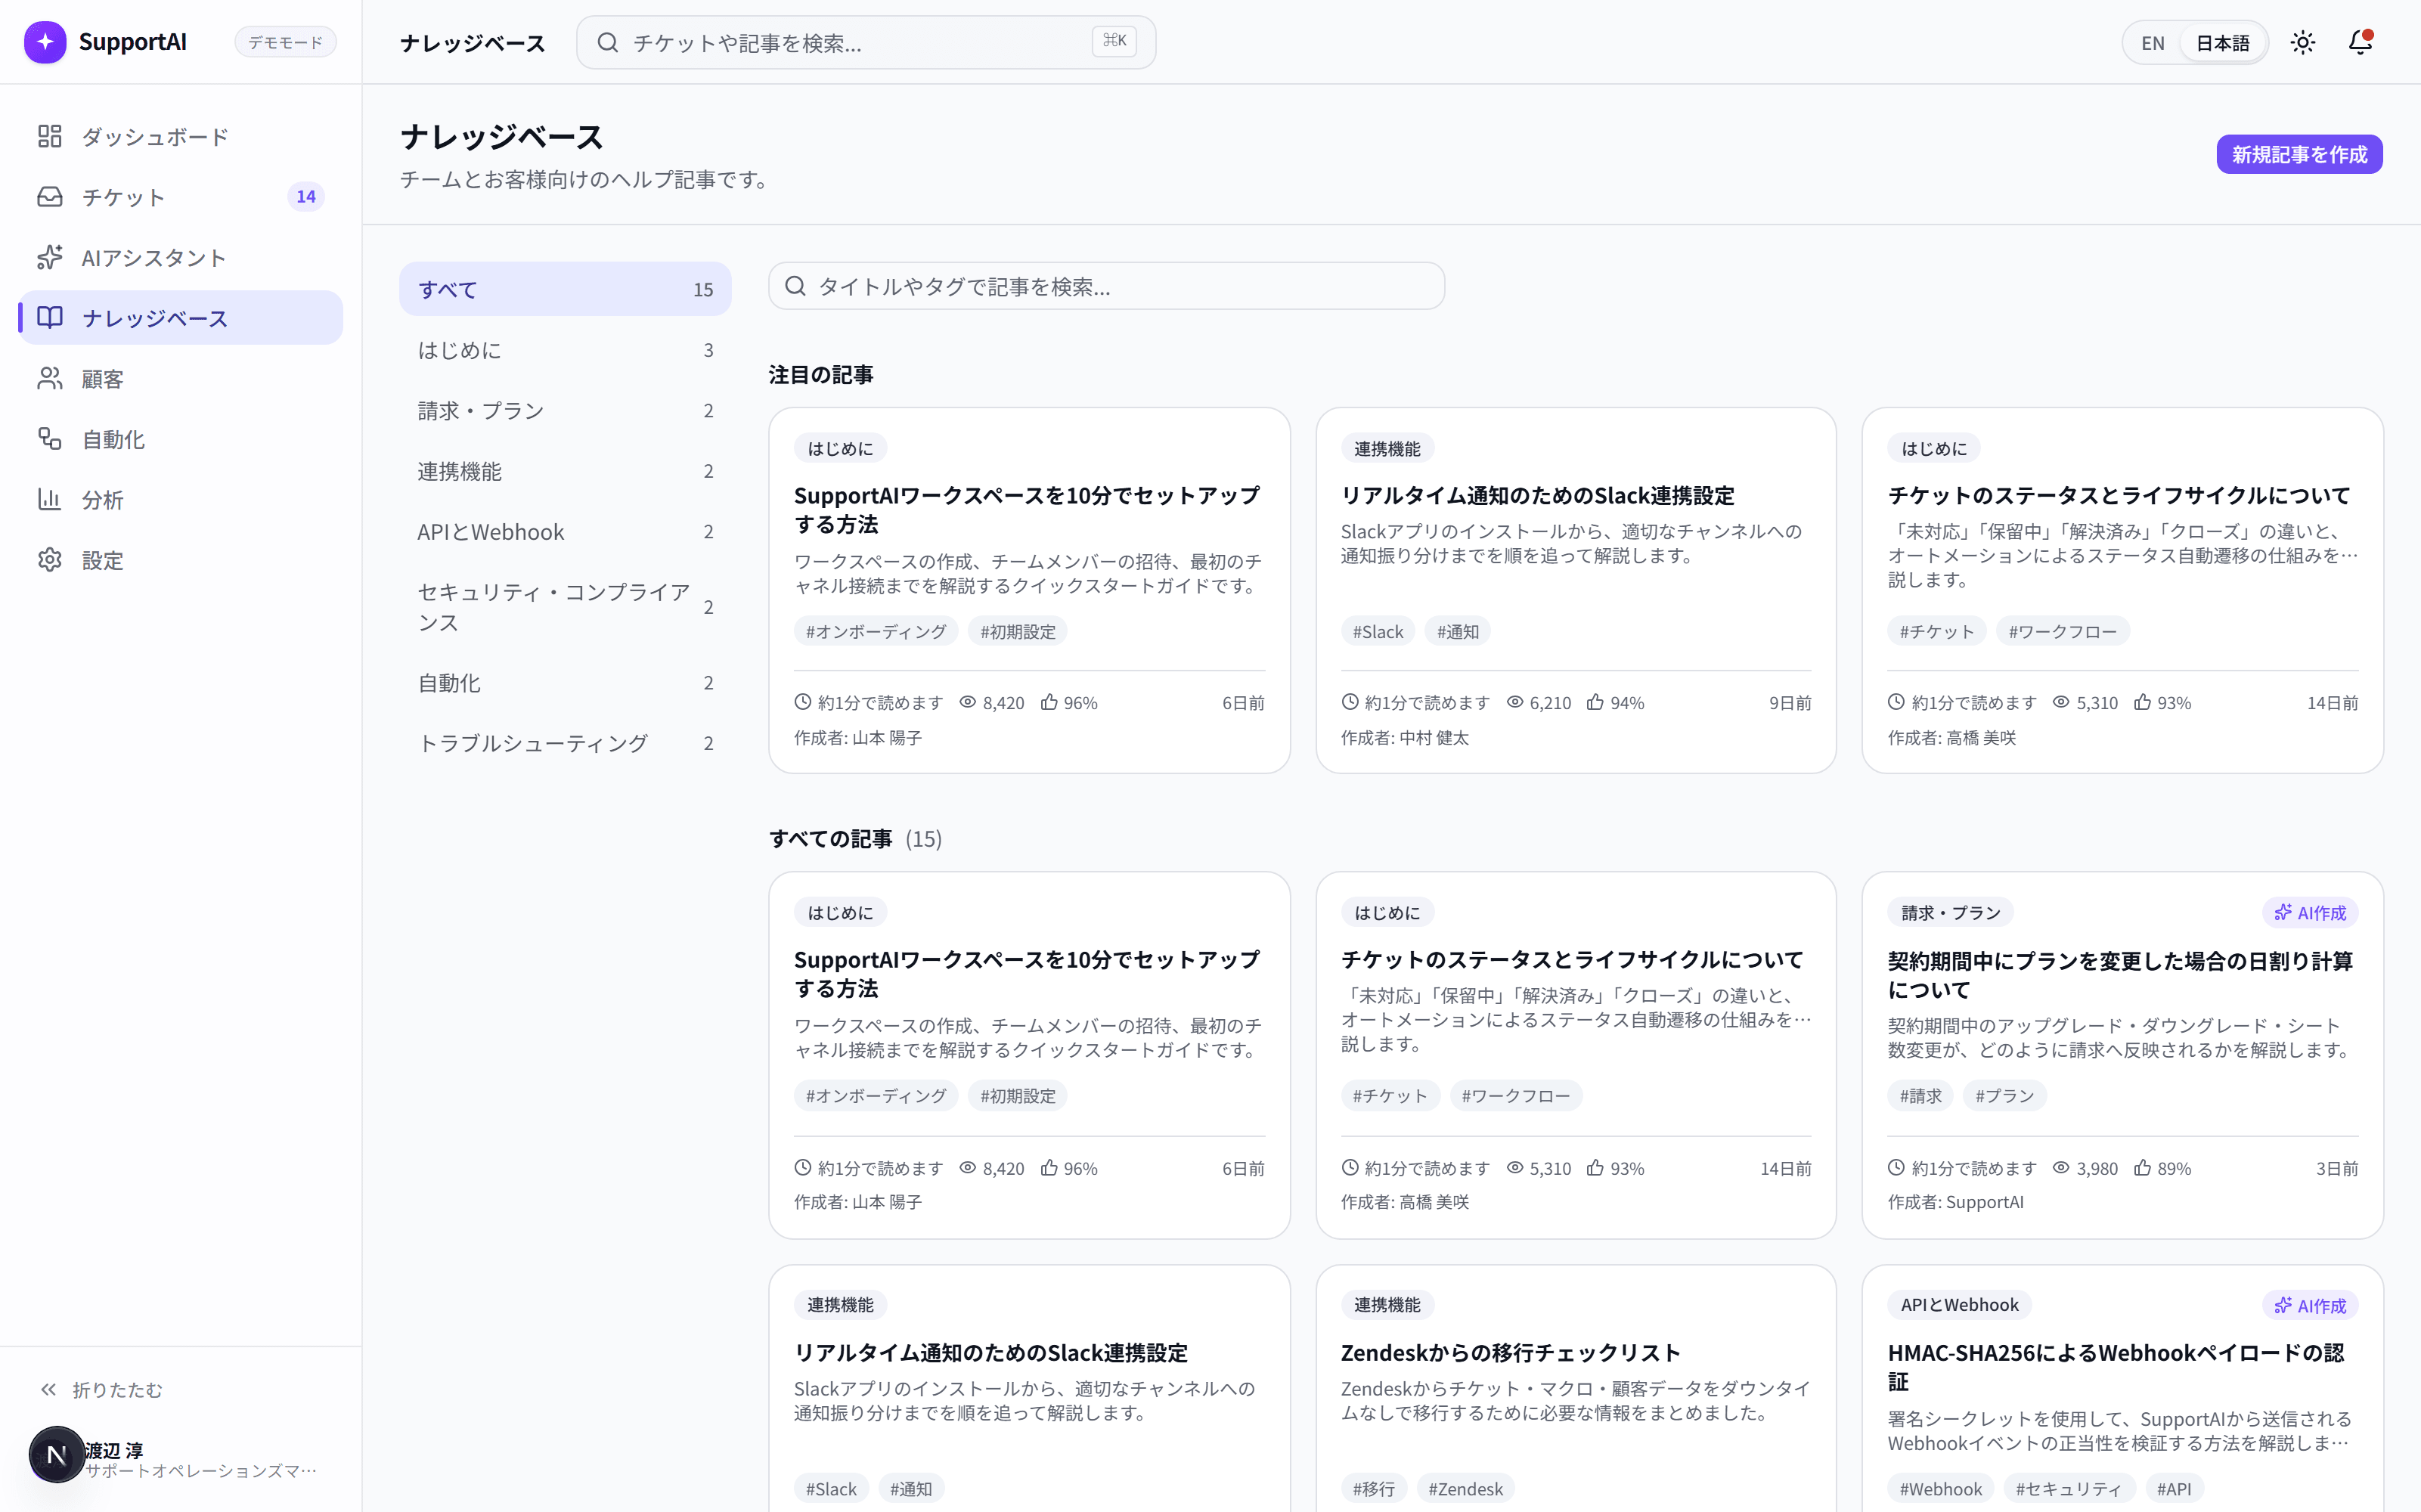
Task: Click AI作成 badge on HMAC-SHA256 card
Action: pos(2310,1305)
